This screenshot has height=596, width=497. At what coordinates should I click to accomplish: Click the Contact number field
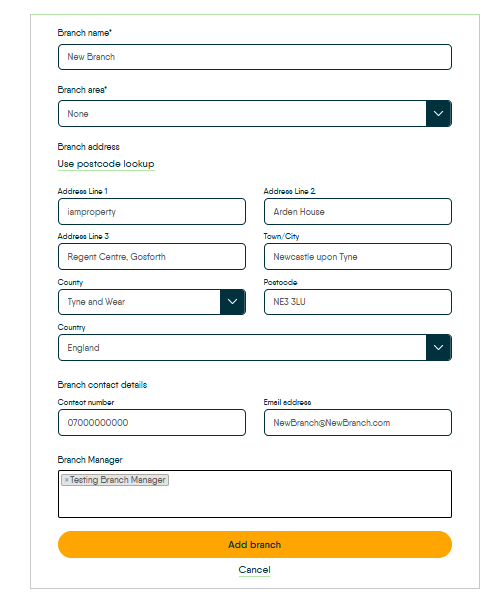pos(152,423)
